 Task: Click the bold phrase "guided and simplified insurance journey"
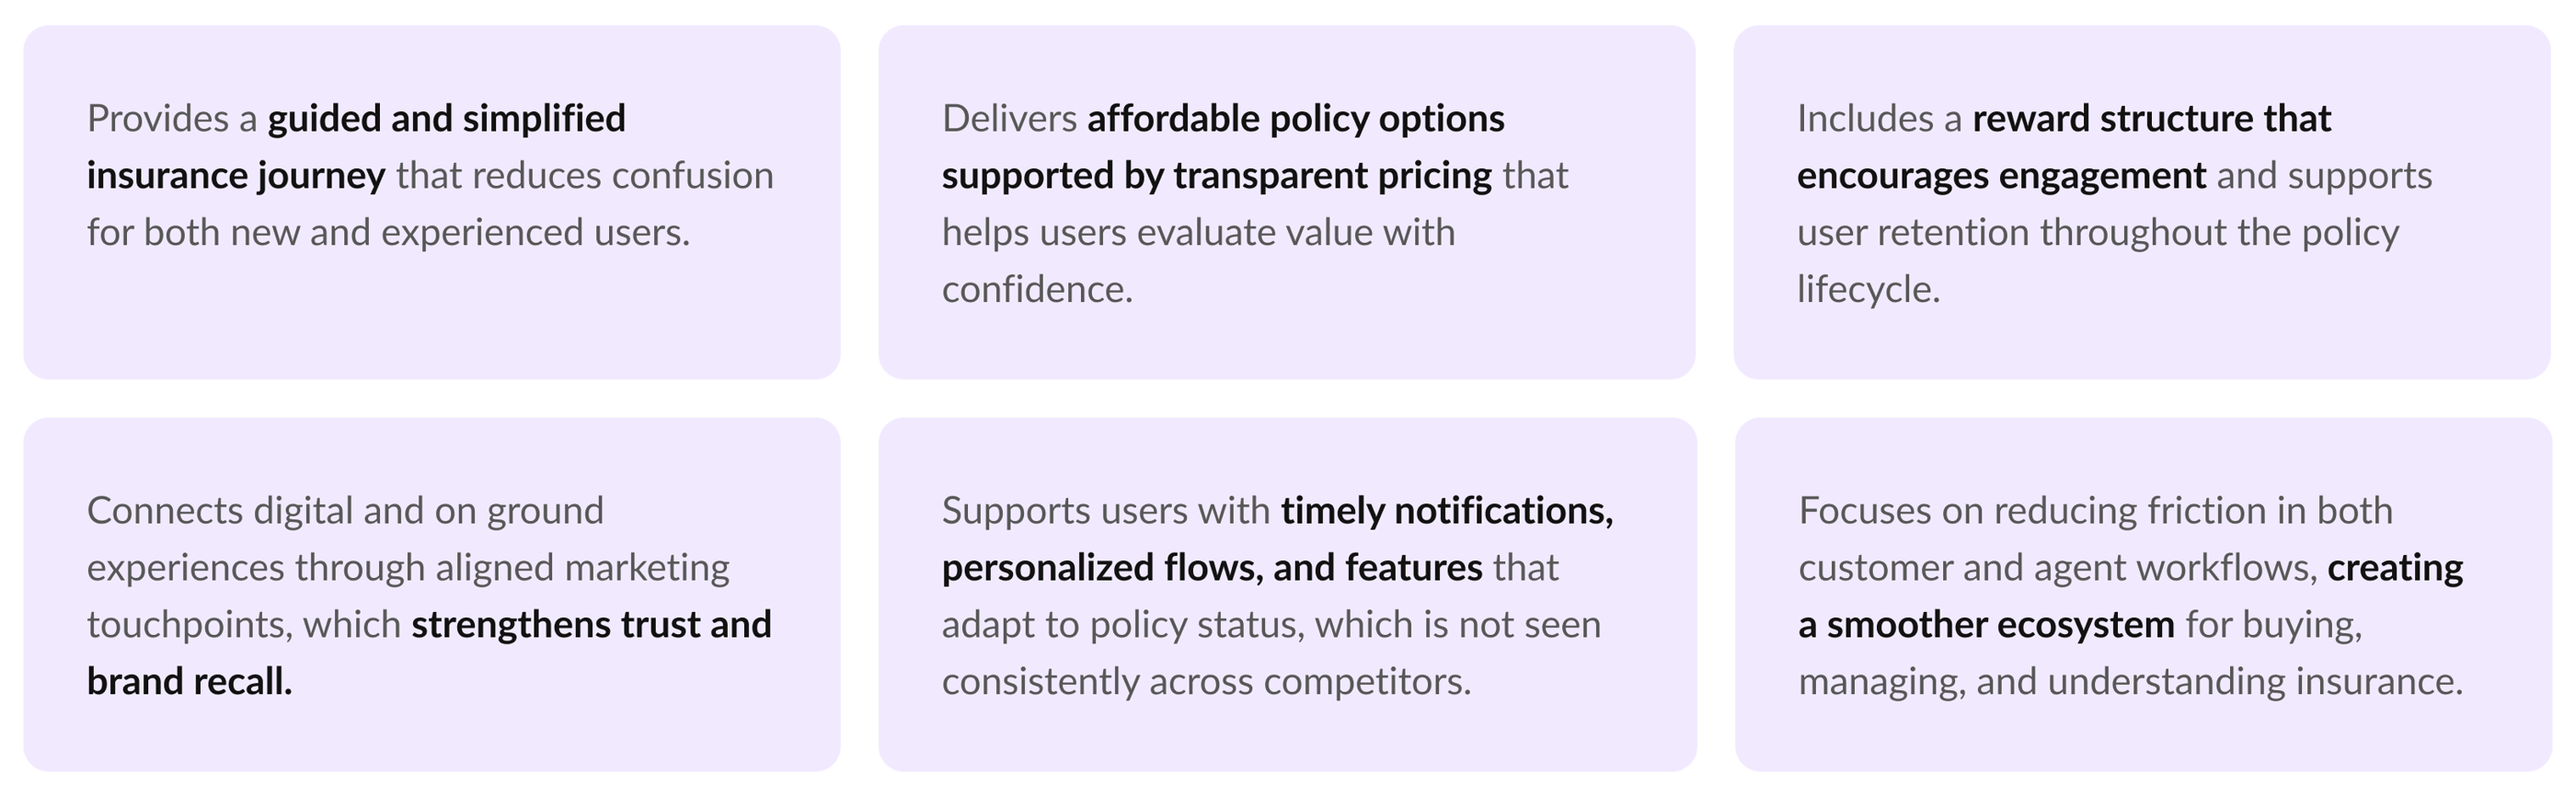(x=446, y=119)
